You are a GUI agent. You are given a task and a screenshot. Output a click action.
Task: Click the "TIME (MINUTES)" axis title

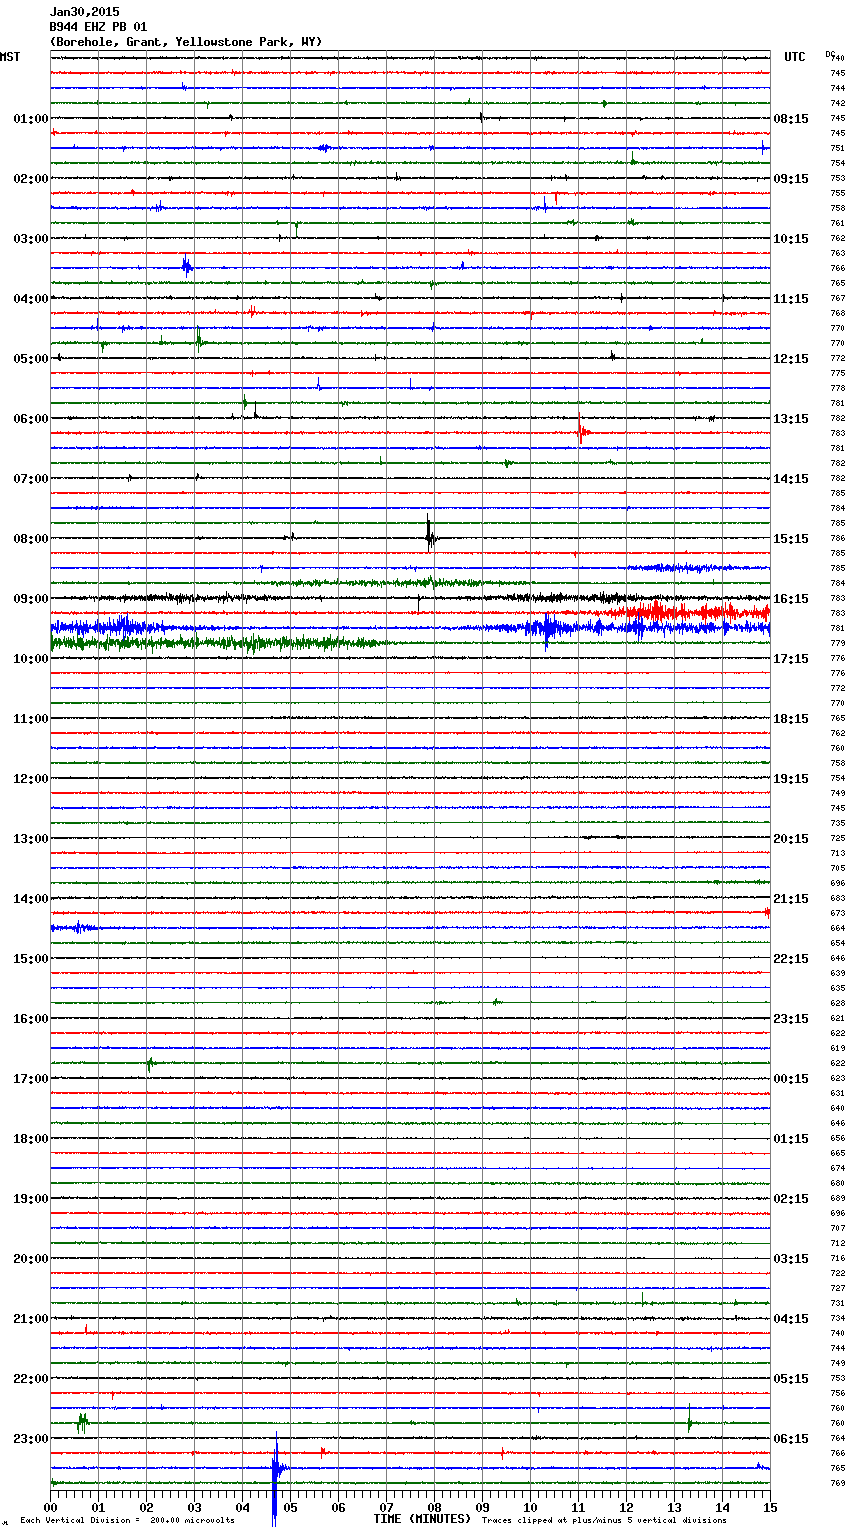tap(422, 1519)
